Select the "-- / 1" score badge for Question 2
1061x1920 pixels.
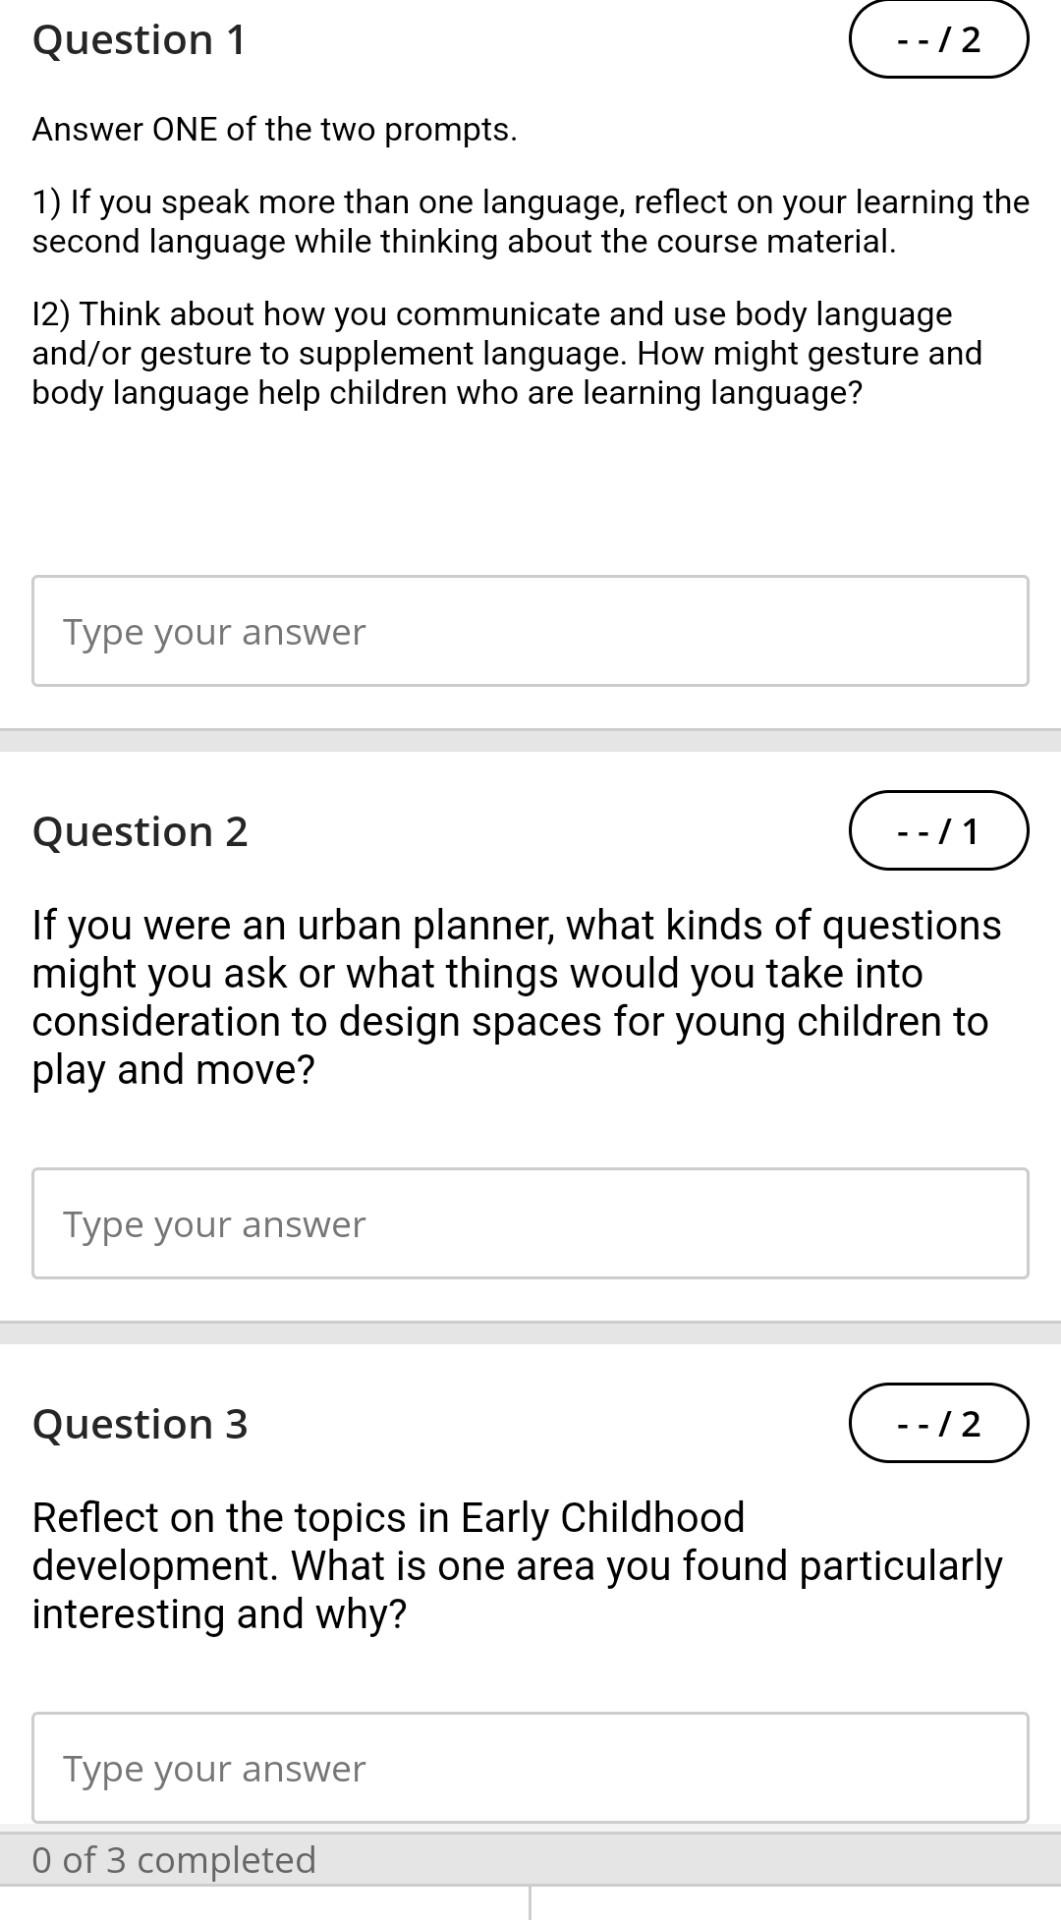tap(938, 829)
